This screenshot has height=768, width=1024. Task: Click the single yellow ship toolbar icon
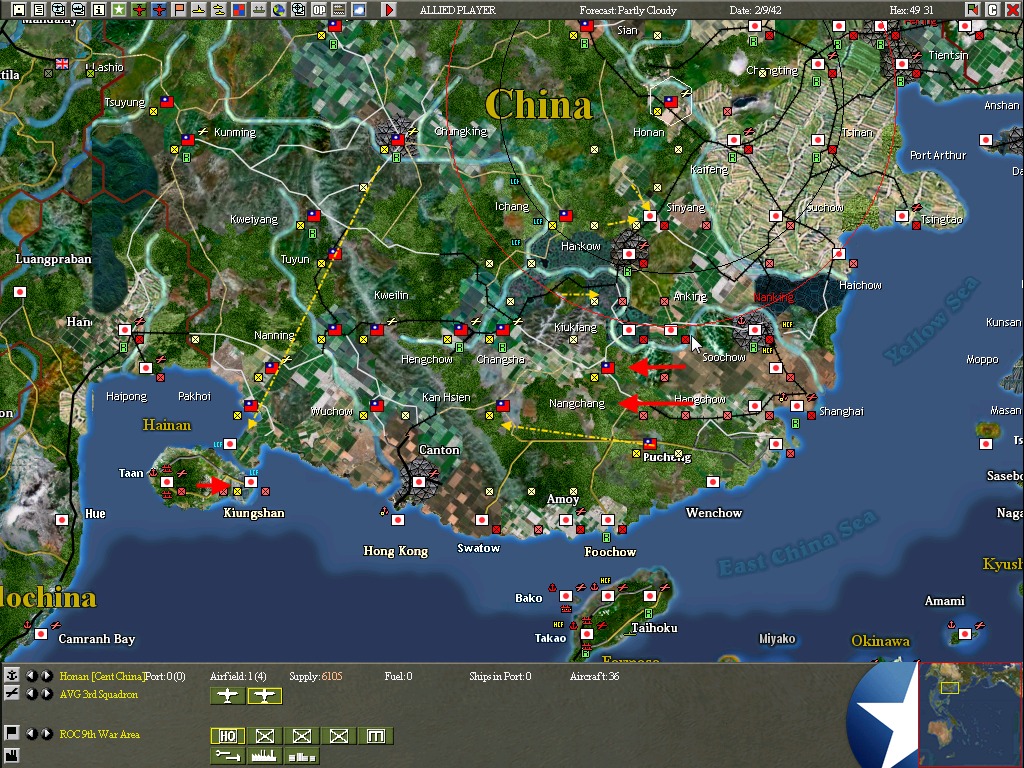pos(199,10)
